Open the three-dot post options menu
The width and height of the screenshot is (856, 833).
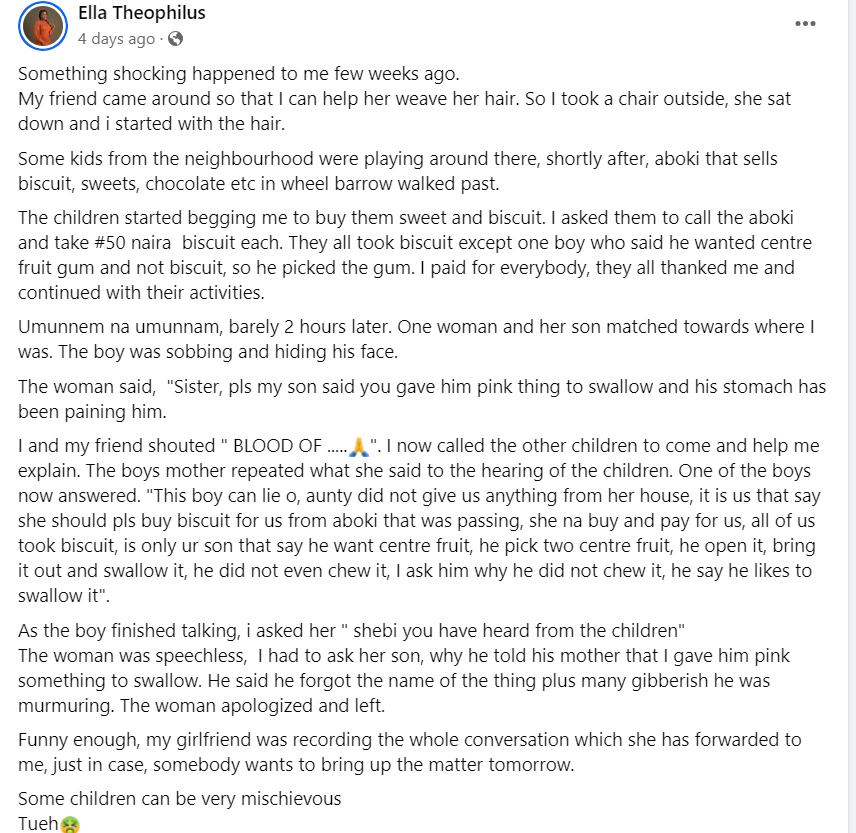point(805,24)
